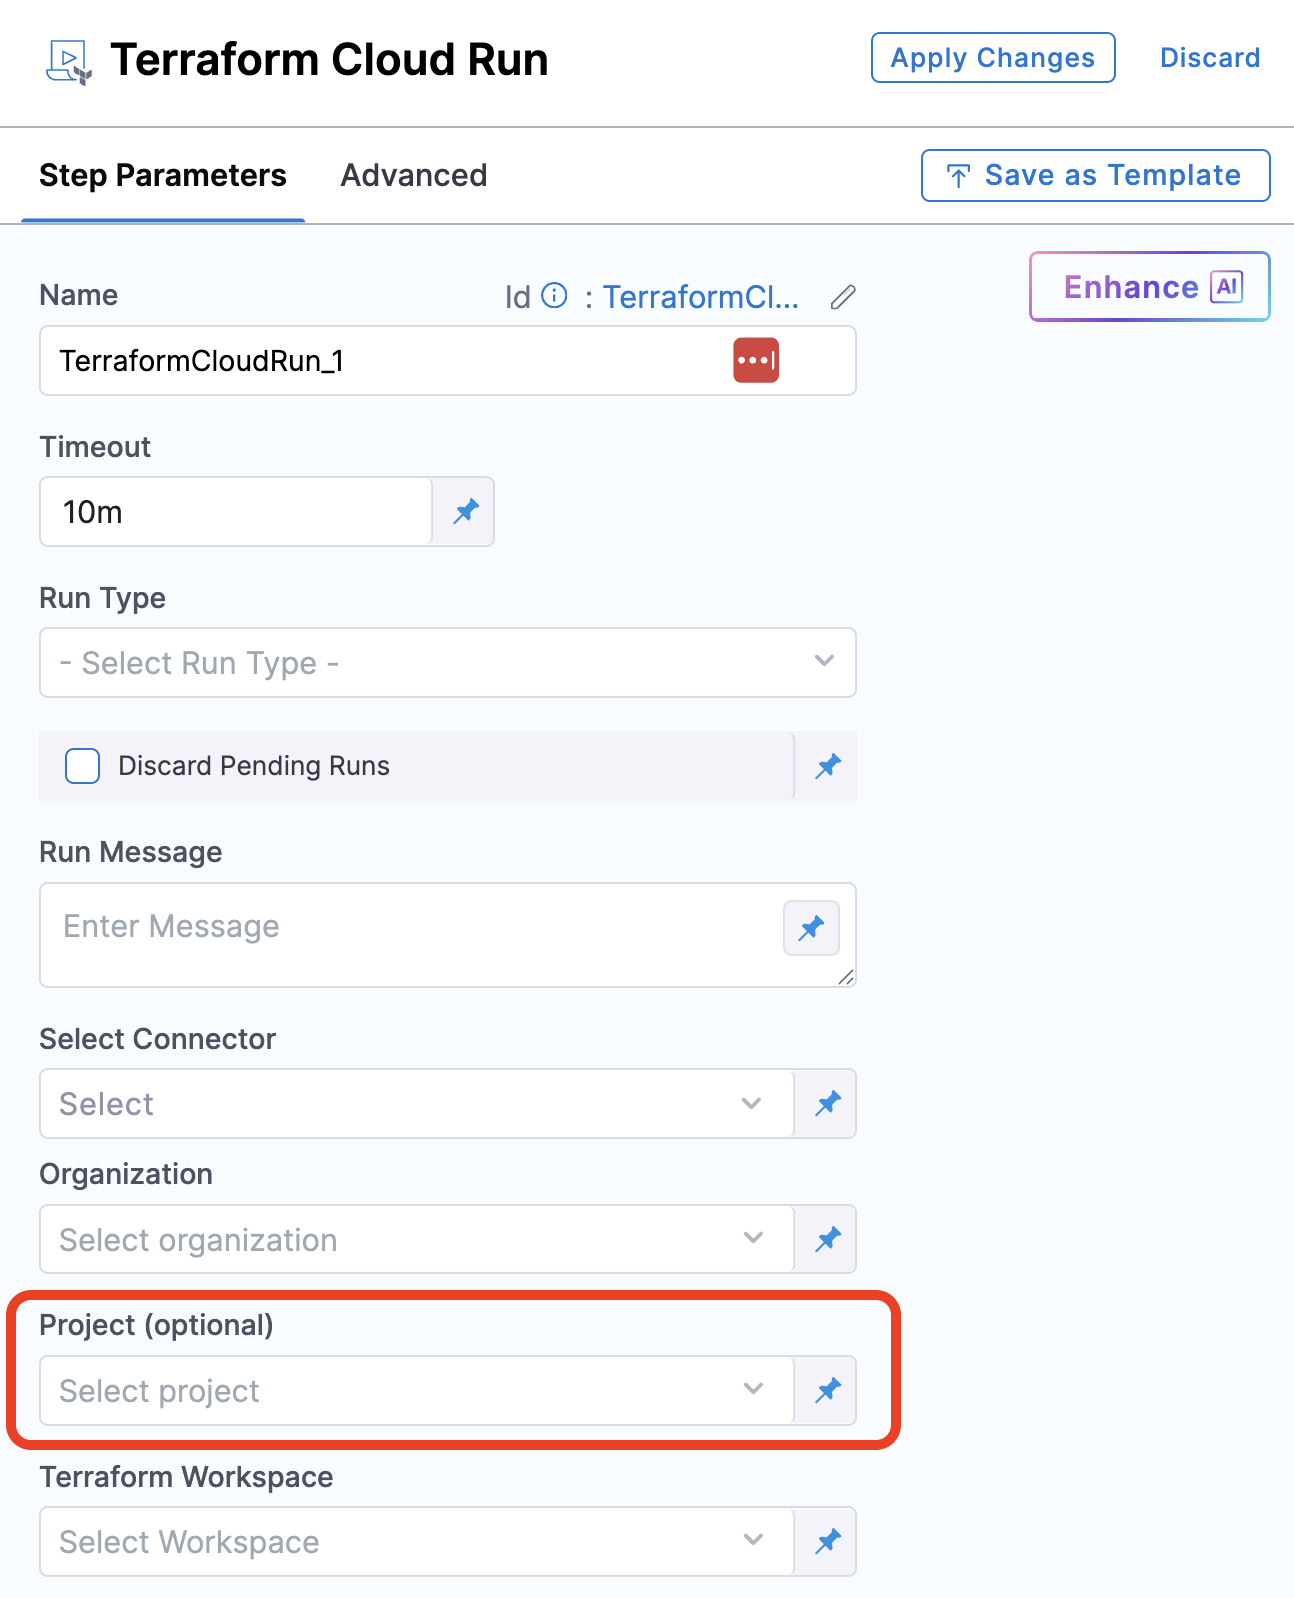
Task: Click the Apply Changes button
Action: point(993,58)
